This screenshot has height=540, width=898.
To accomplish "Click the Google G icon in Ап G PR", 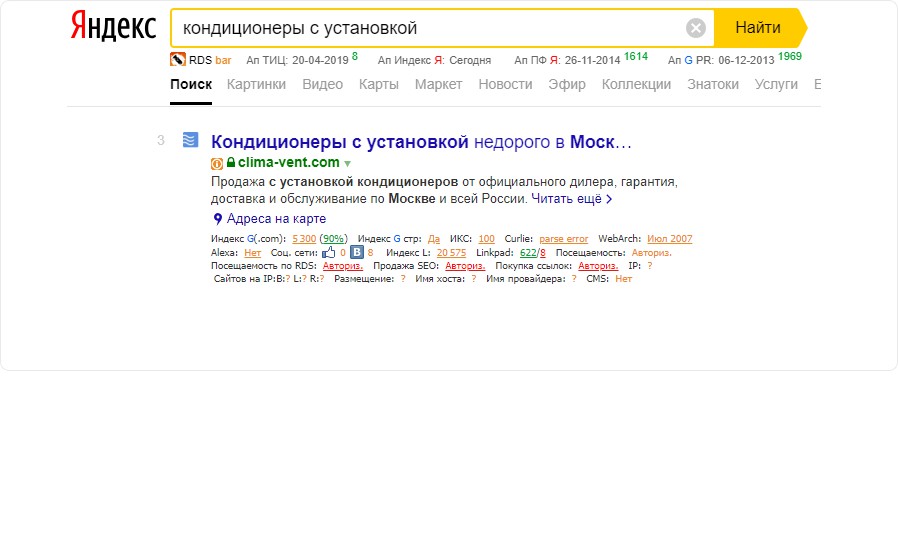I will 688,60.
